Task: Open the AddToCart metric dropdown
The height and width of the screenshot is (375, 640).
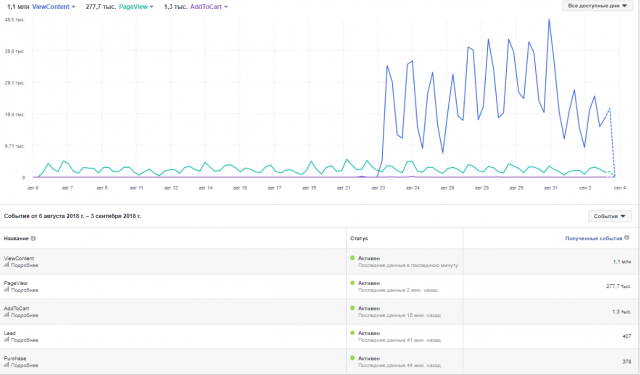Action: click(209, 7)
